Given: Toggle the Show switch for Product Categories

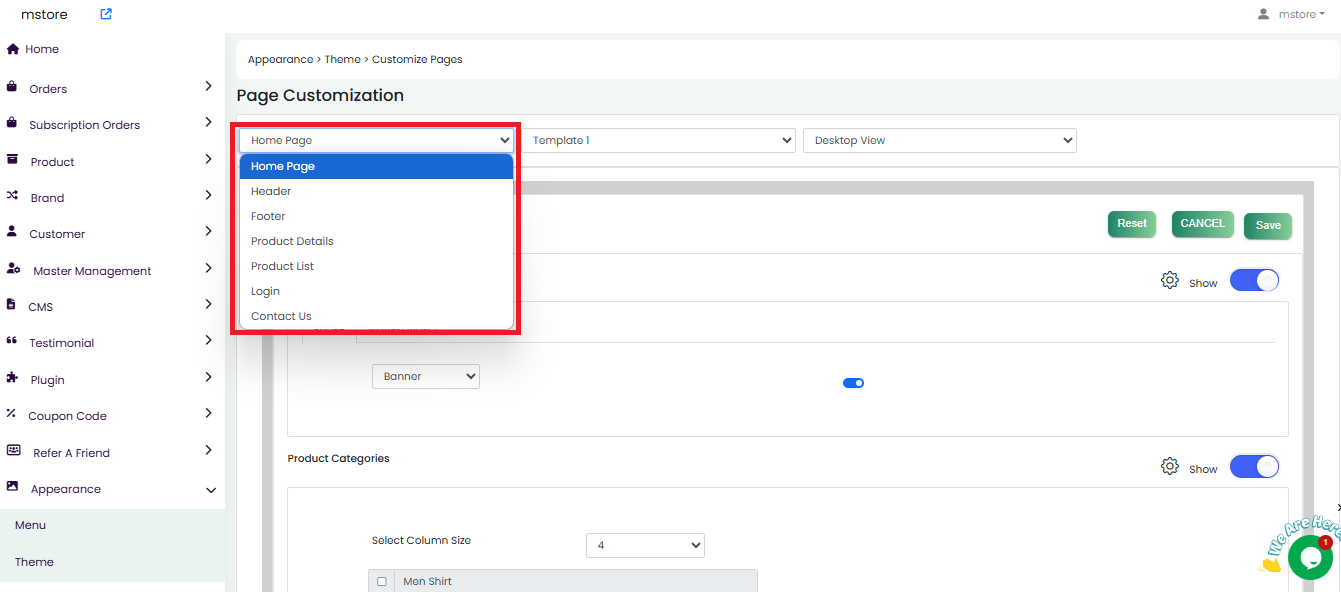Looking at the screenshot, I should click(x=1254, y=467).
